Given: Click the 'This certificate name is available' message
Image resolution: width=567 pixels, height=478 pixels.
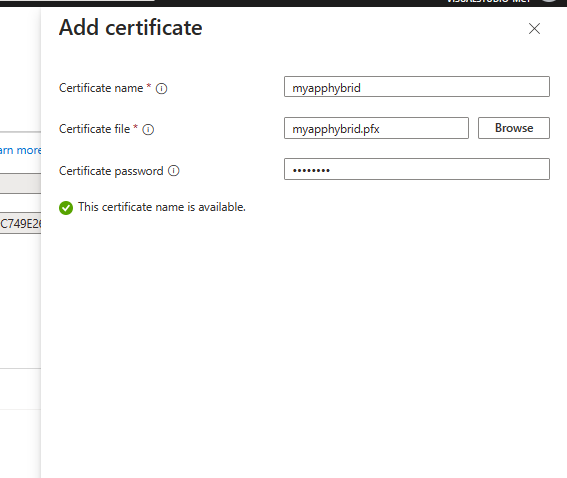Looking at the screenshot, I should (162, 207).
